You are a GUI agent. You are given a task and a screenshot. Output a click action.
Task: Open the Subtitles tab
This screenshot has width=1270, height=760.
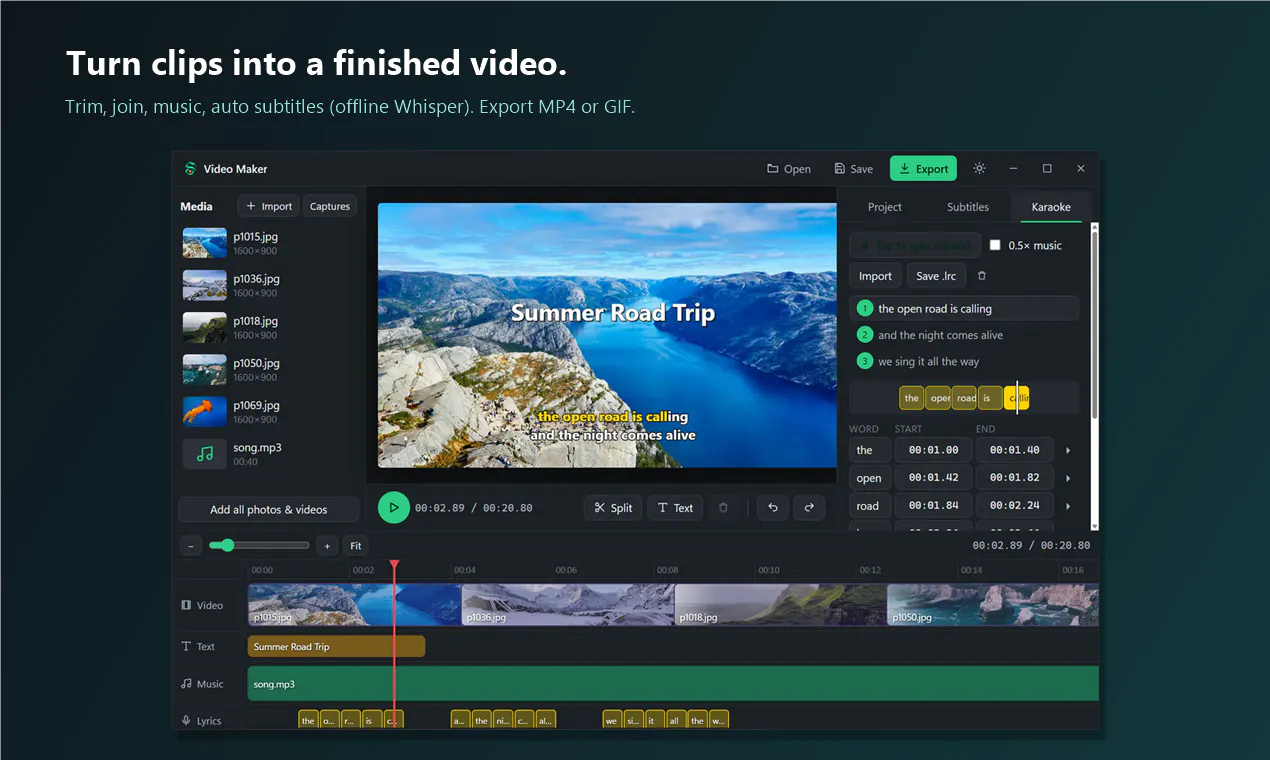(968, 207)
